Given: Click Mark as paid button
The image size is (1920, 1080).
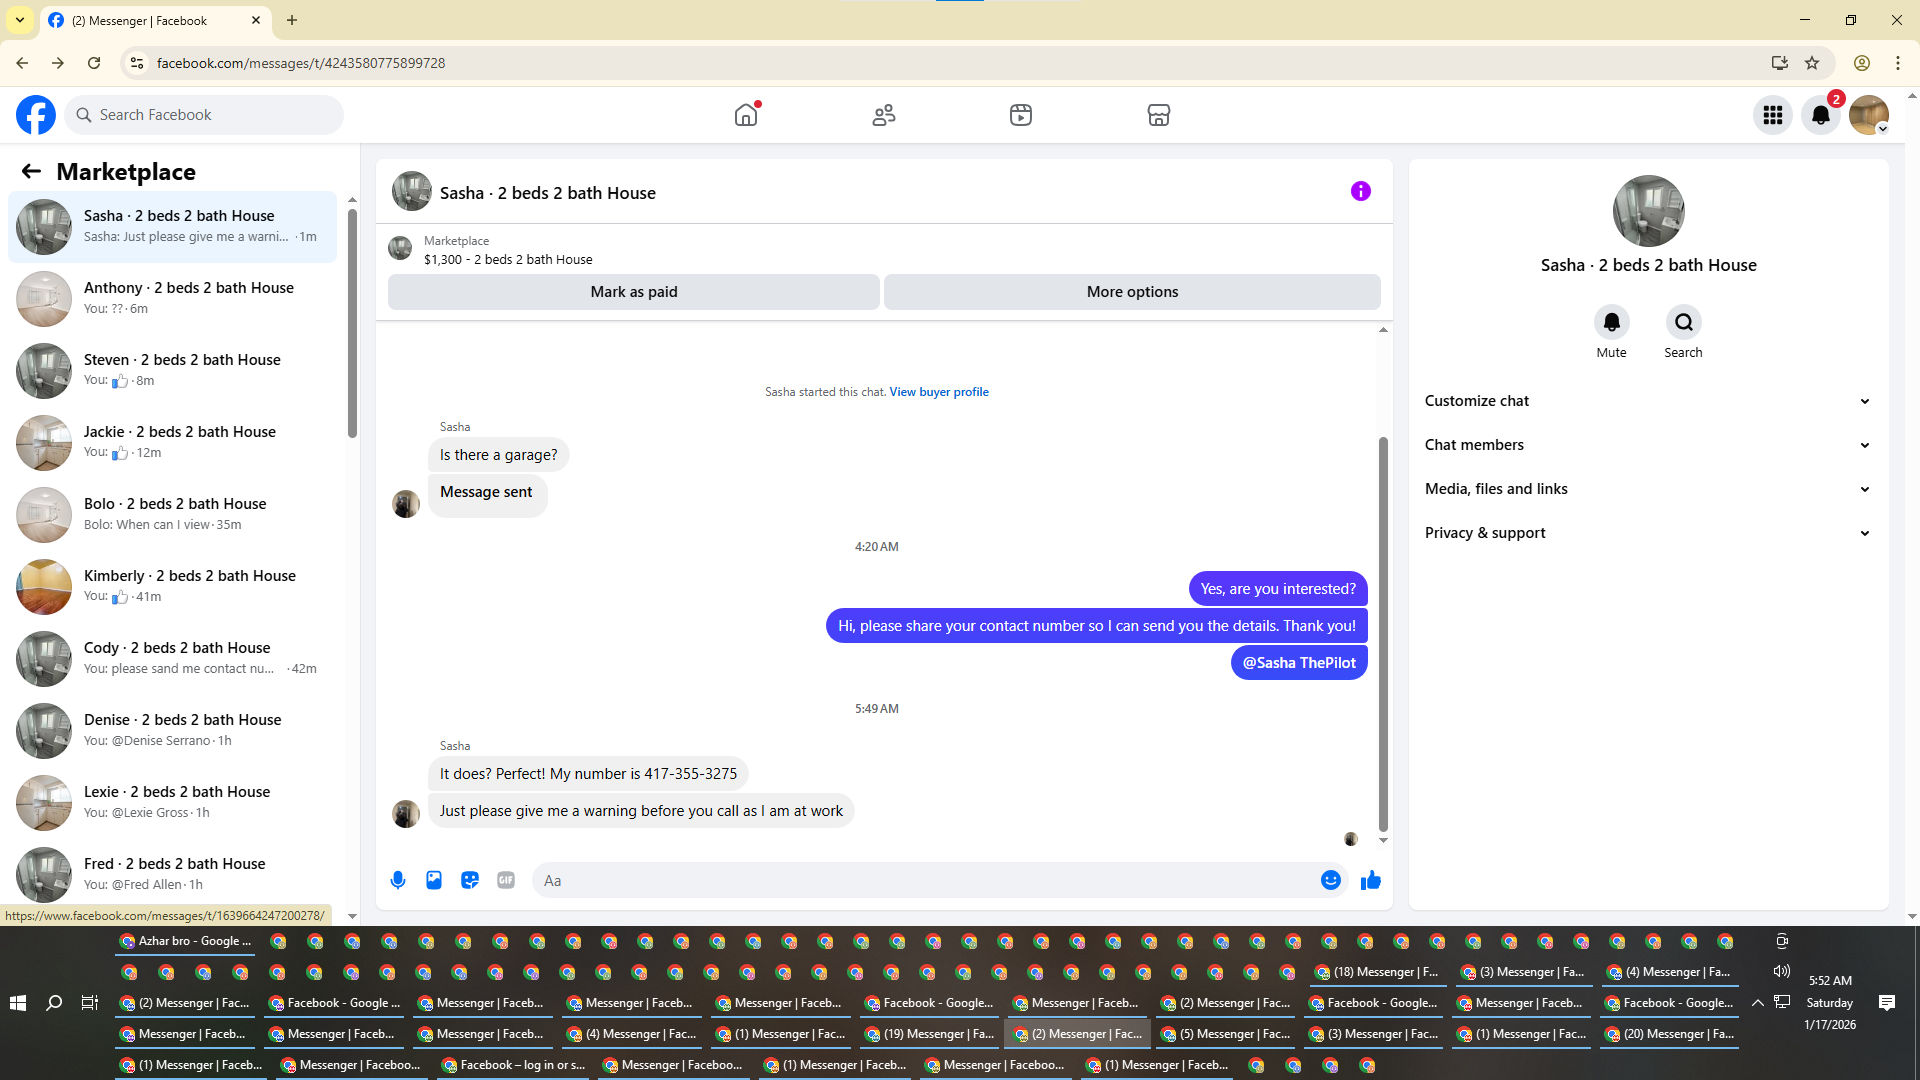Looking at the screenshot, I should (633, 292).
